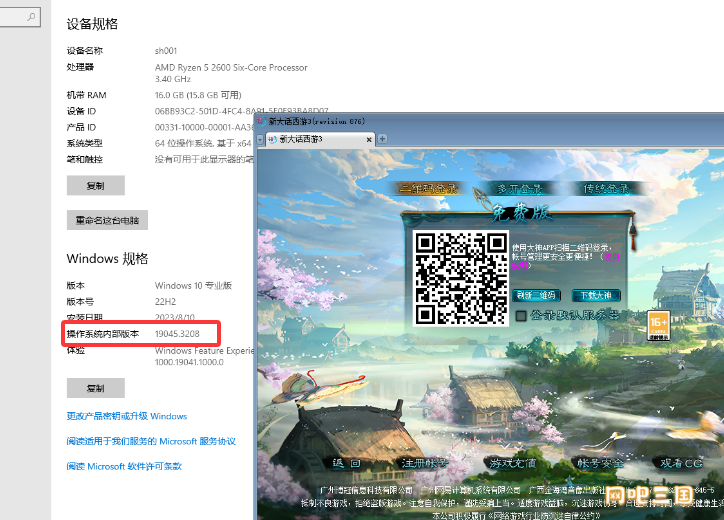Select device name value sh001
The width and height of the screenshot is (724, 520).
(x=166, y=51)
